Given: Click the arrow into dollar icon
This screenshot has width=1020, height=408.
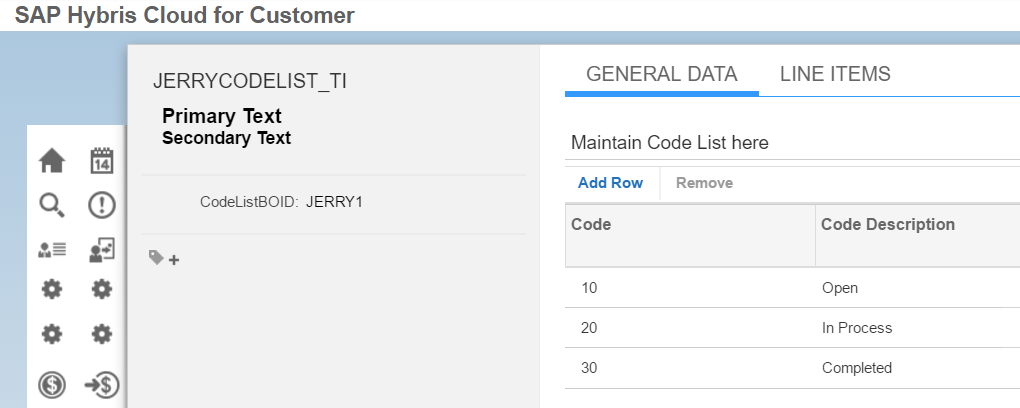Looking at the screenshot, I should (102, 385).
